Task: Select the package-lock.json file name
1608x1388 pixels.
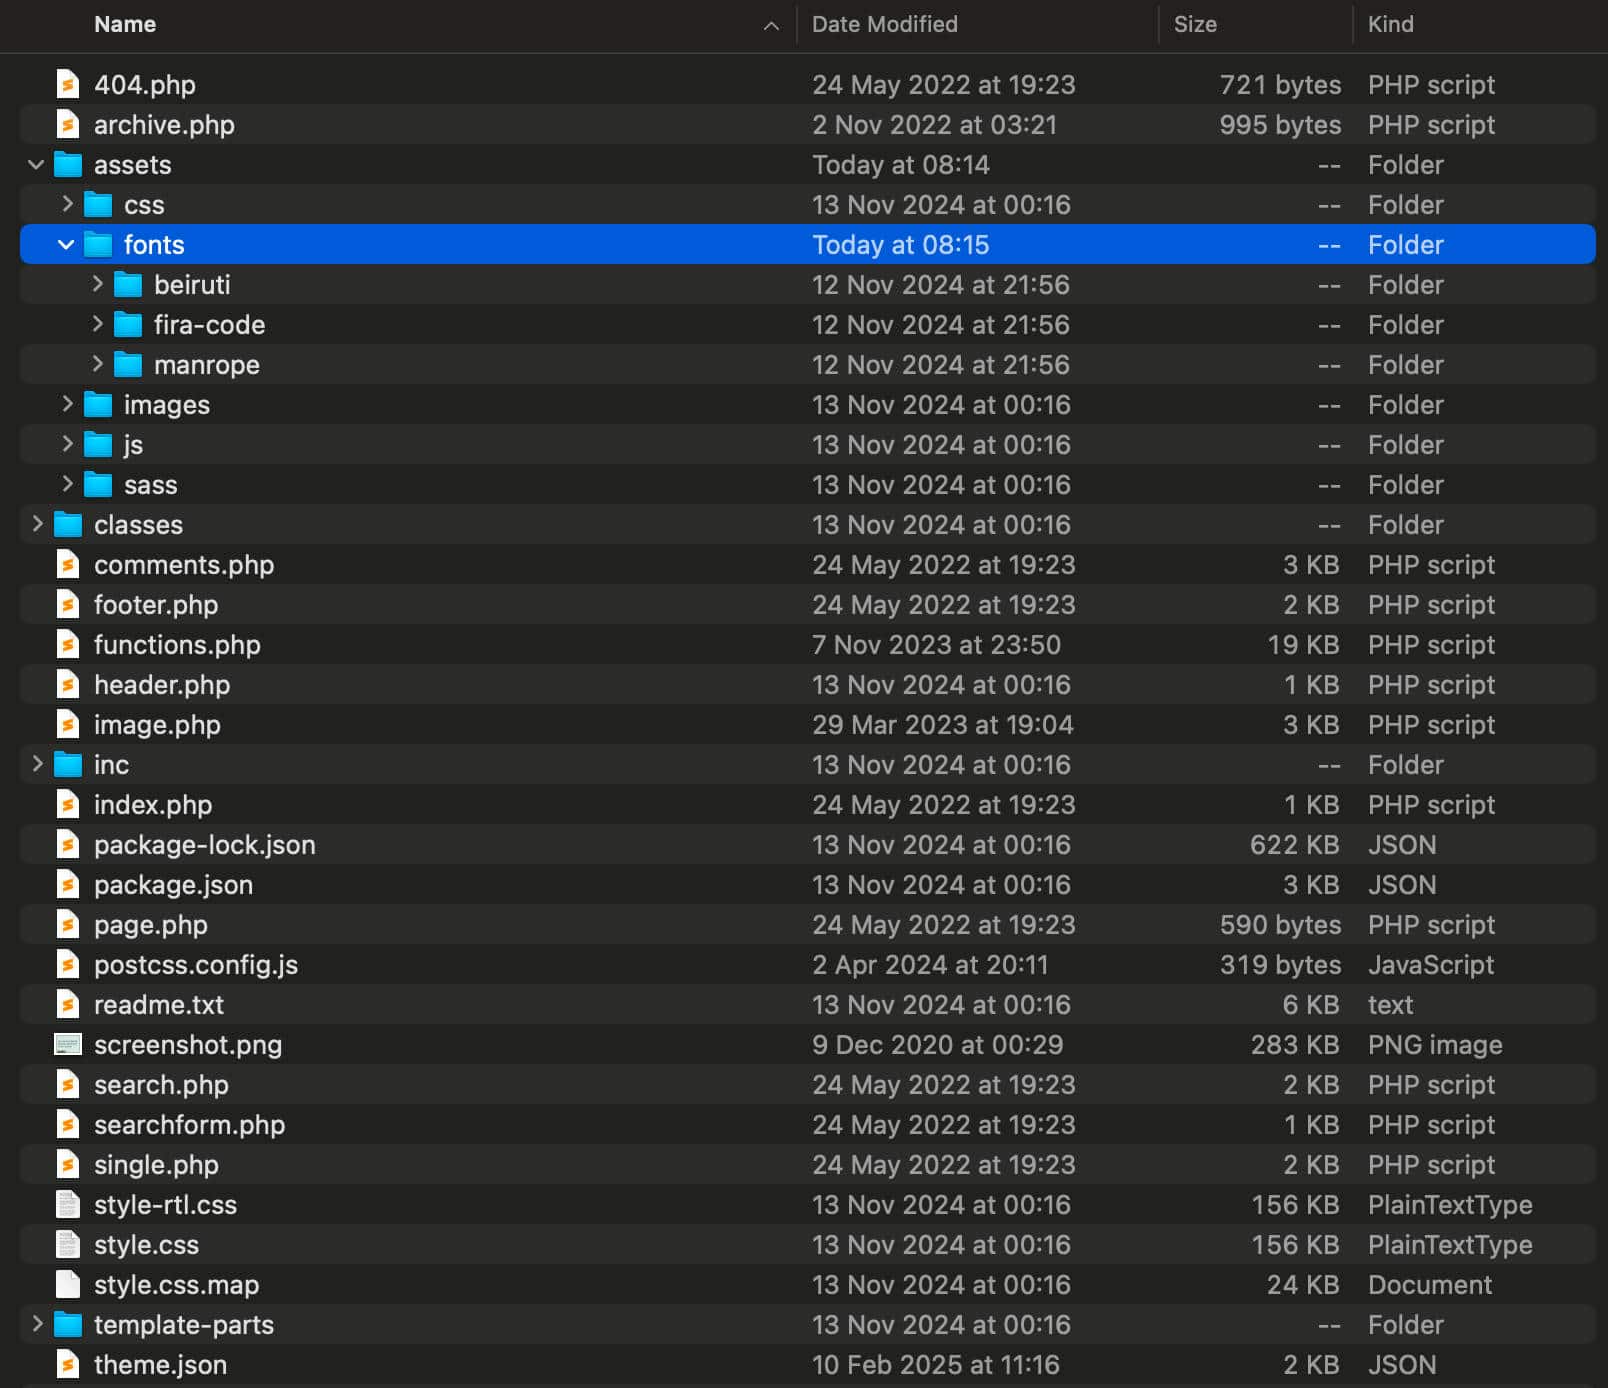Action: pos(204,844)
